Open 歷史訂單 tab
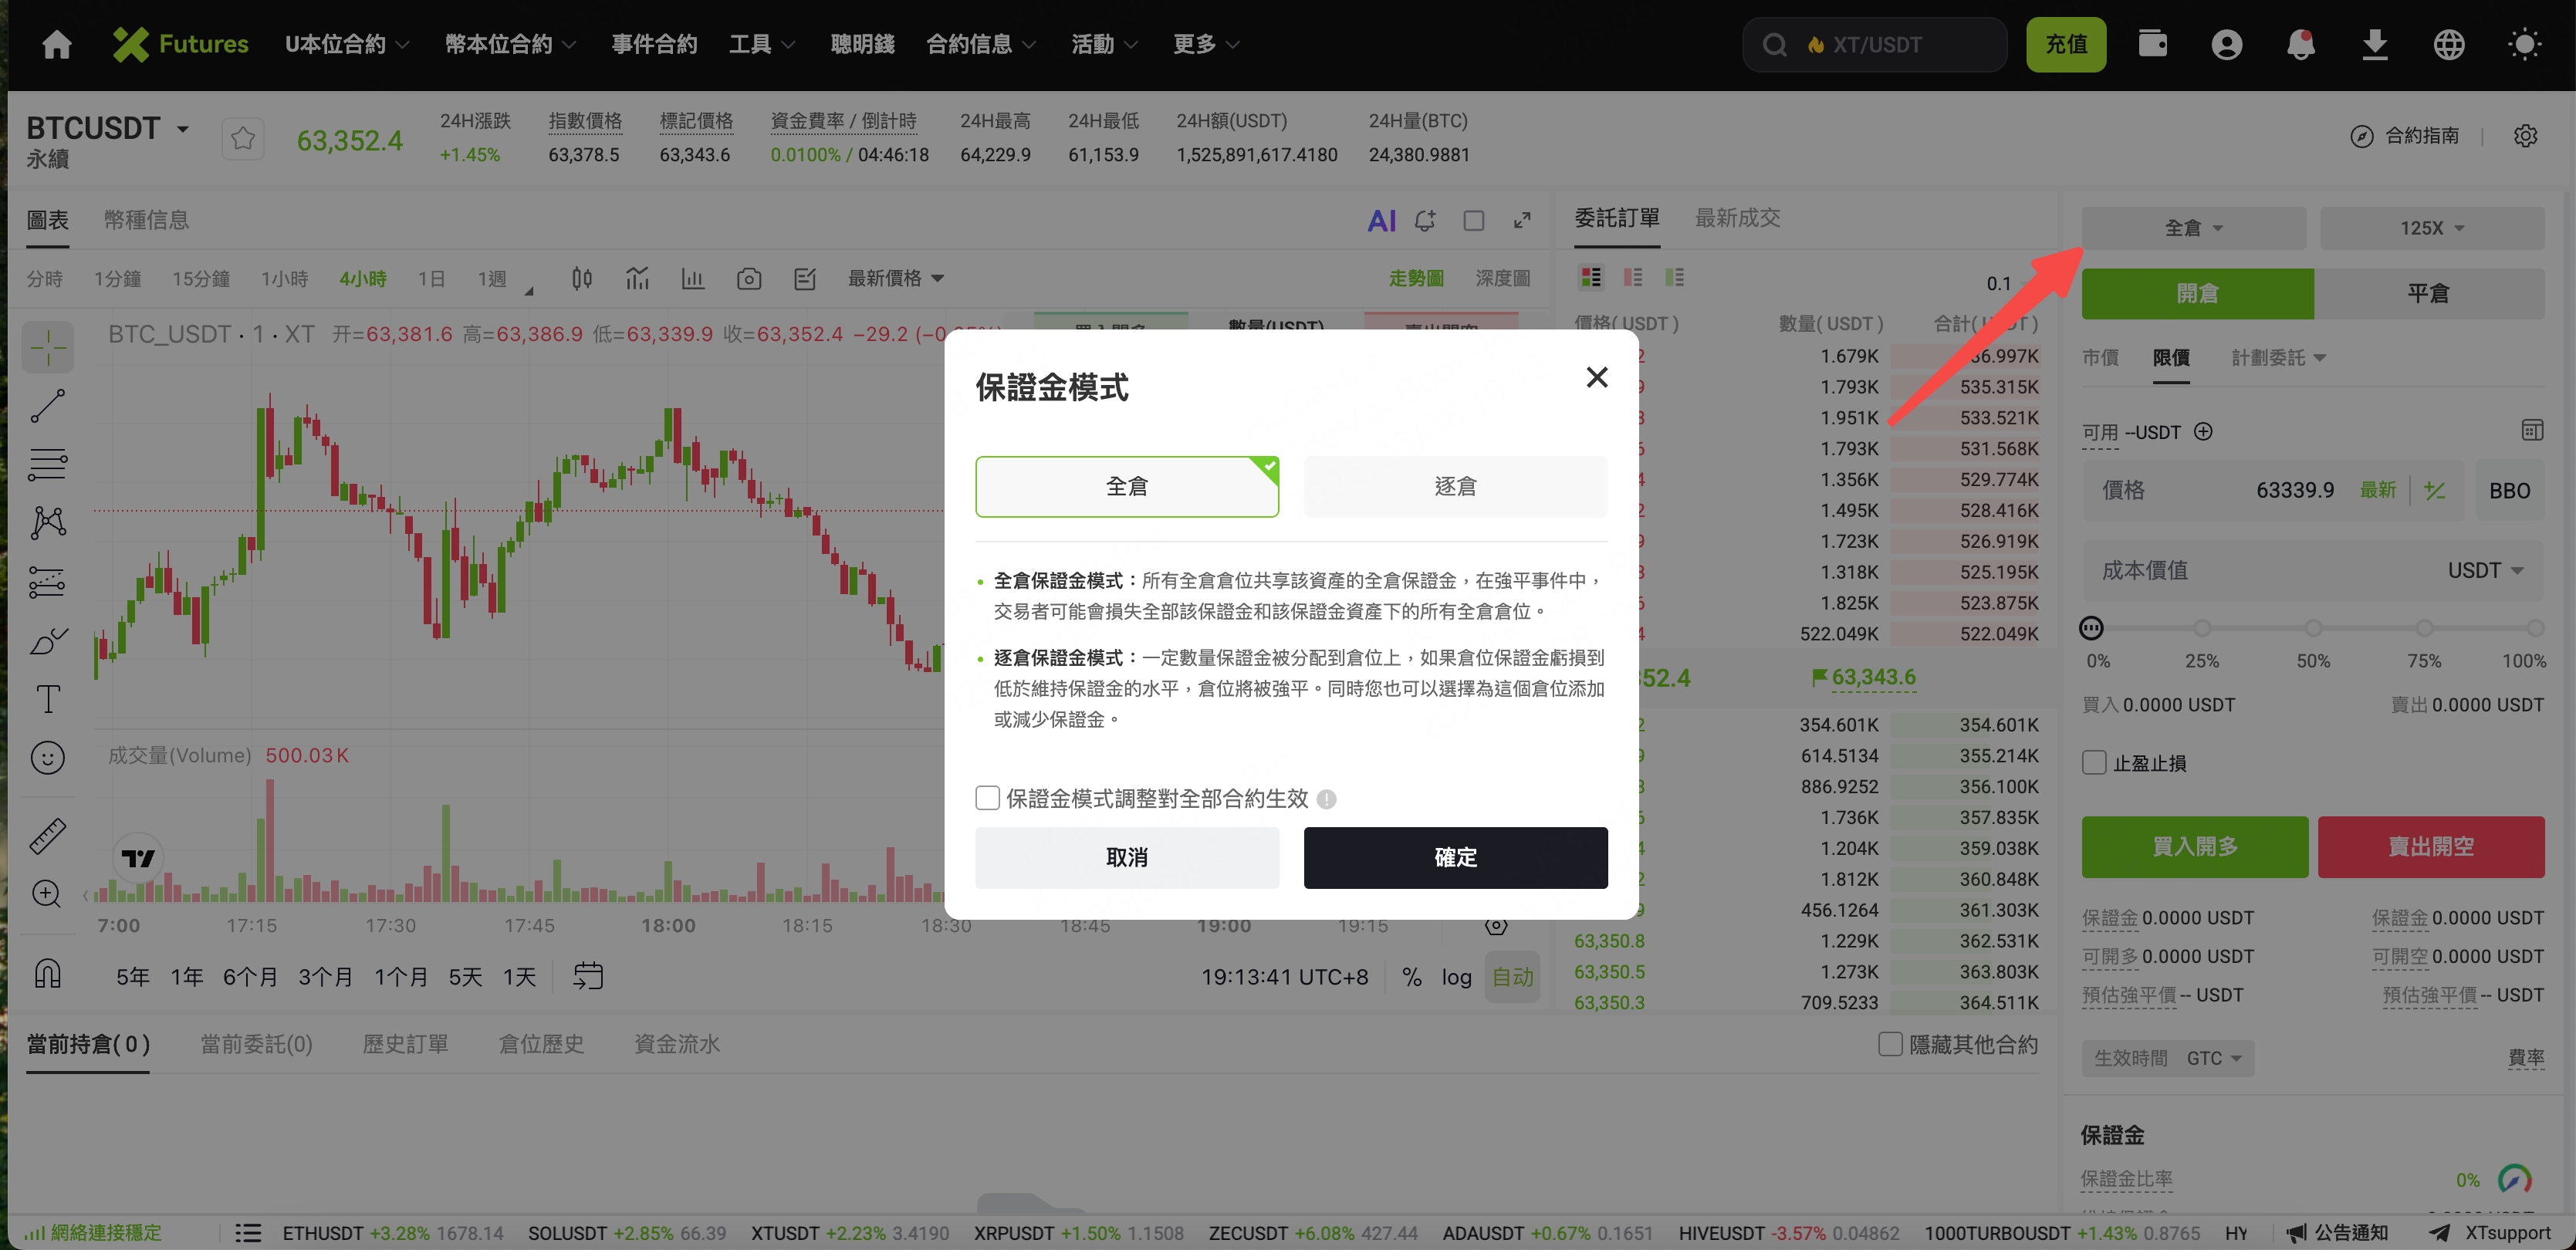Image resolution: width=2576 pixels, height=1250 pixels. tap(405, 1044)
